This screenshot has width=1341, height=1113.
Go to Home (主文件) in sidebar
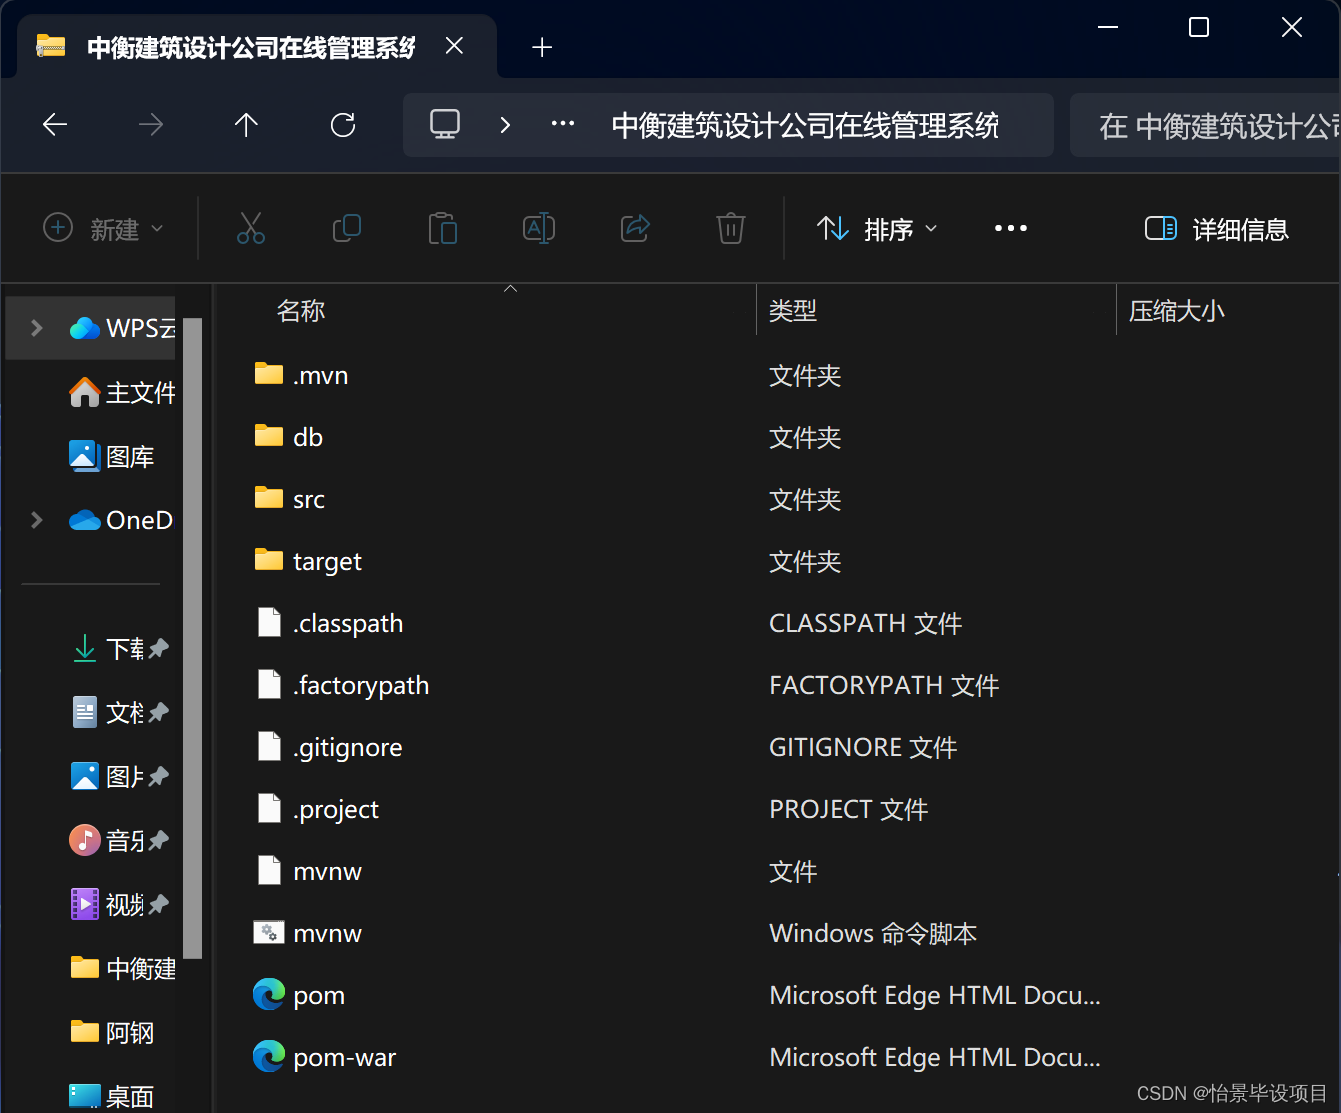click(x=122, y=392)
